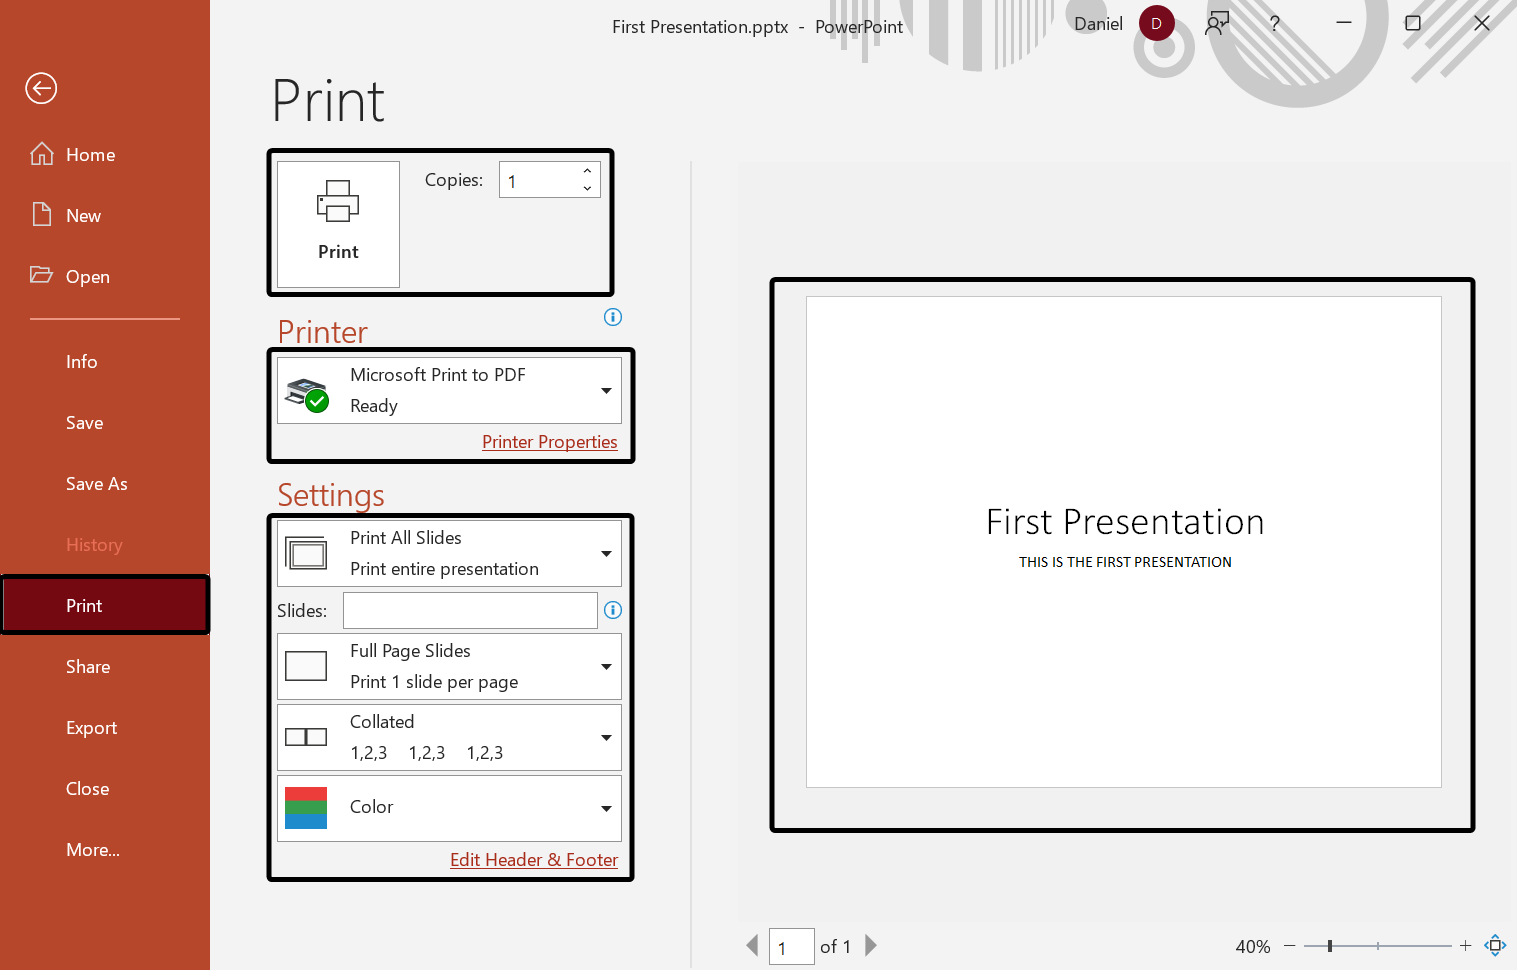Open the Save As menu item
The width and height of the screenshot is (1517, 970).
(97, 484)
